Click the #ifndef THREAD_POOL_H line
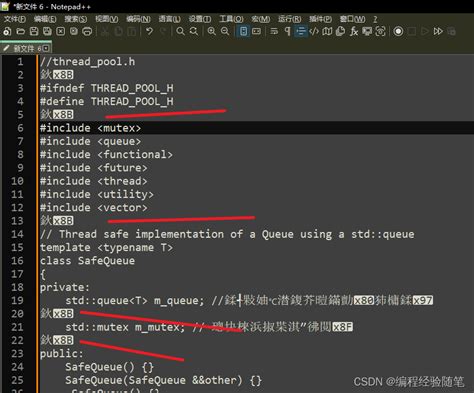Viewport: 474px width, 393px height. (x=107, y=88)
